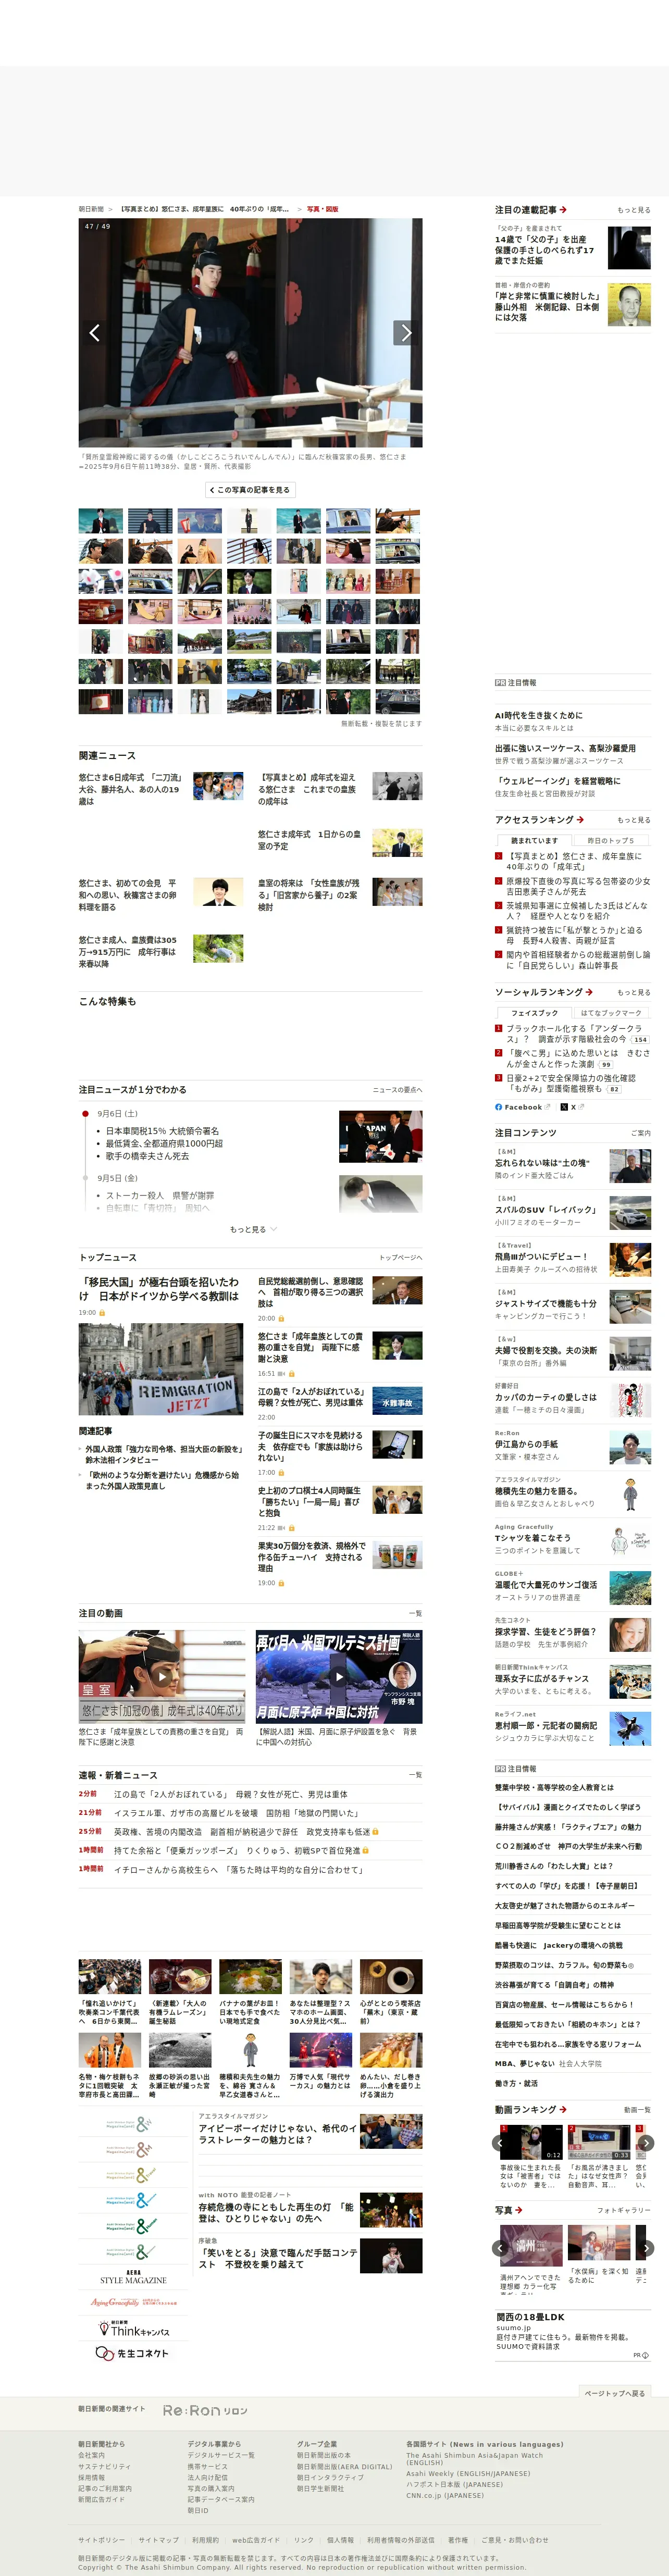
Task: Switch to 昨日のトップ5 ranking tab
Action: click(x=610, y=840)
